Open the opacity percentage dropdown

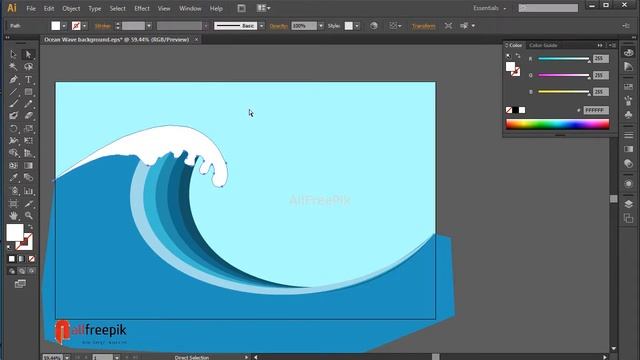(x=321, y=26)
